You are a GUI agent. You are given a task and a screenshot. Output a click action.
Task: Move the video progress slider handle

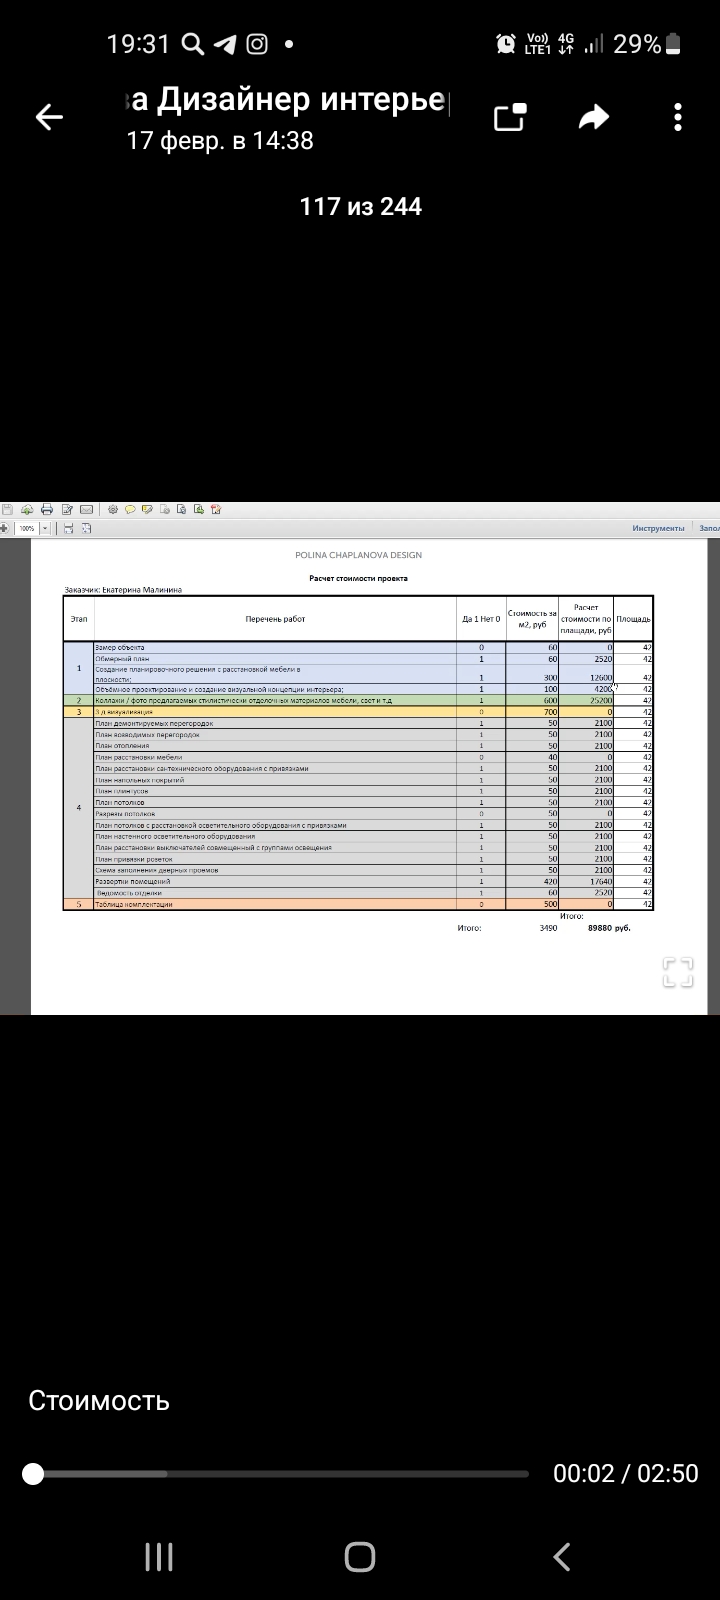click(33, 1473)
